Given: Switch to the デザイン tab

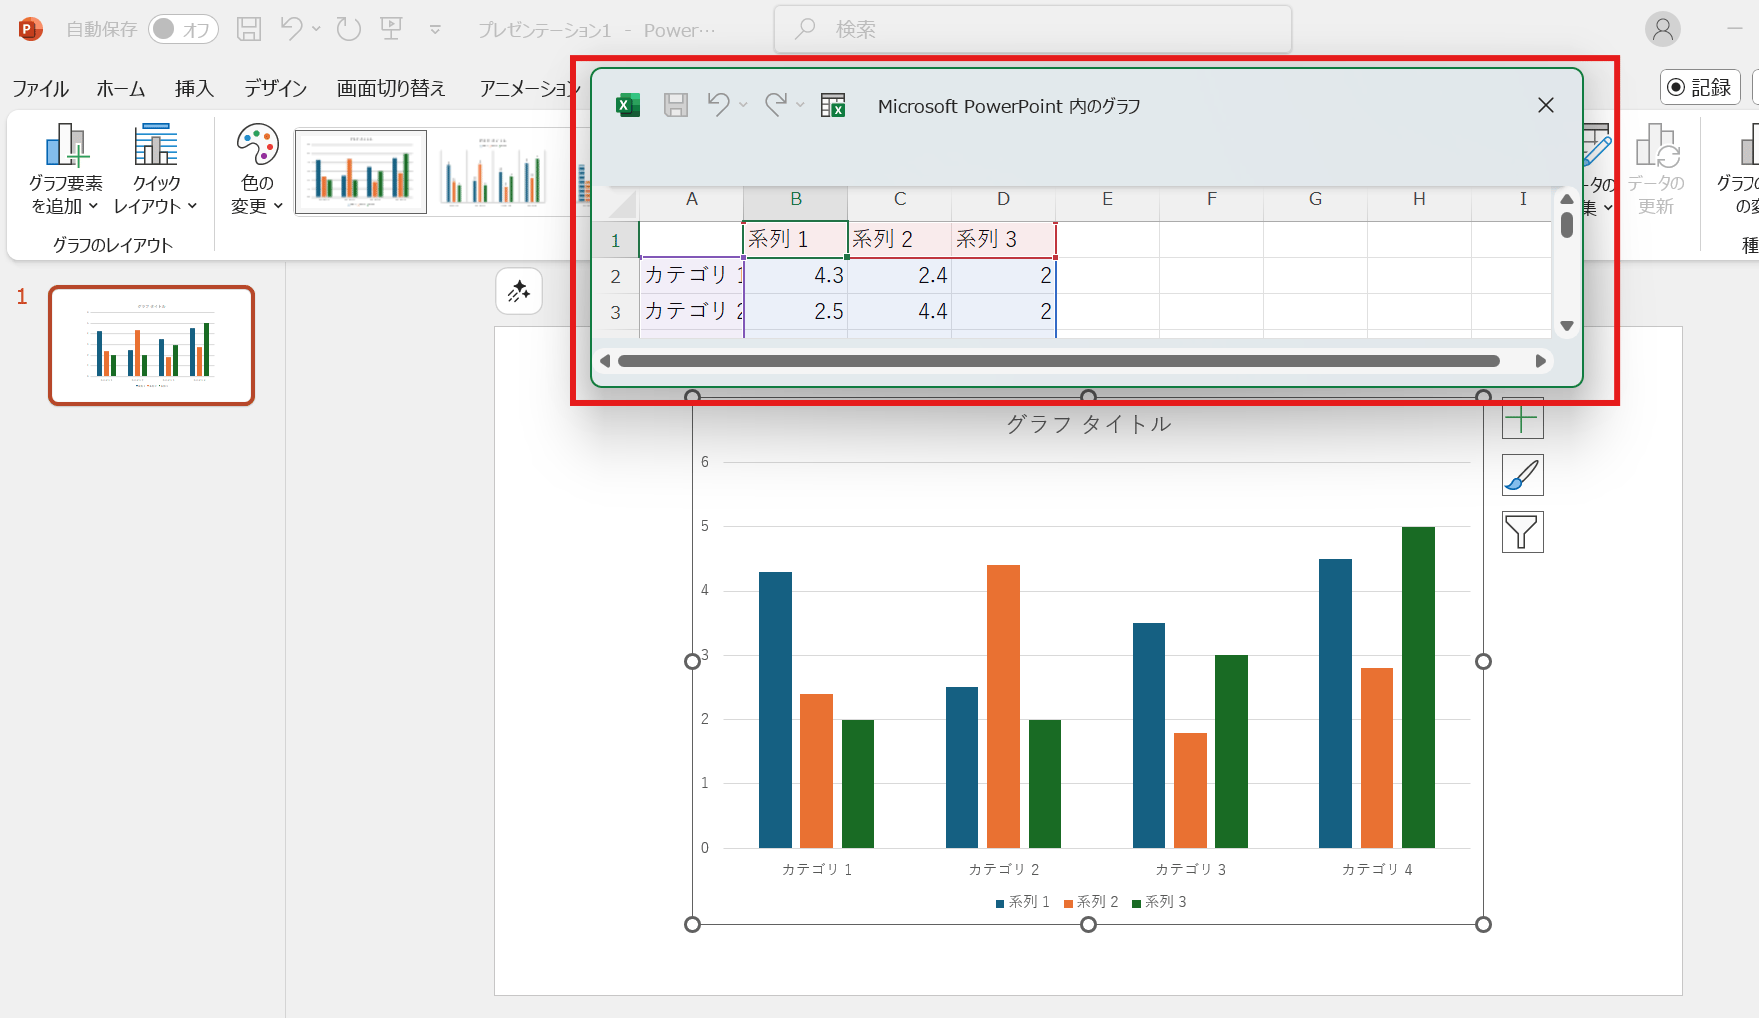Looking at the screenshot, I should pos(275,89).
